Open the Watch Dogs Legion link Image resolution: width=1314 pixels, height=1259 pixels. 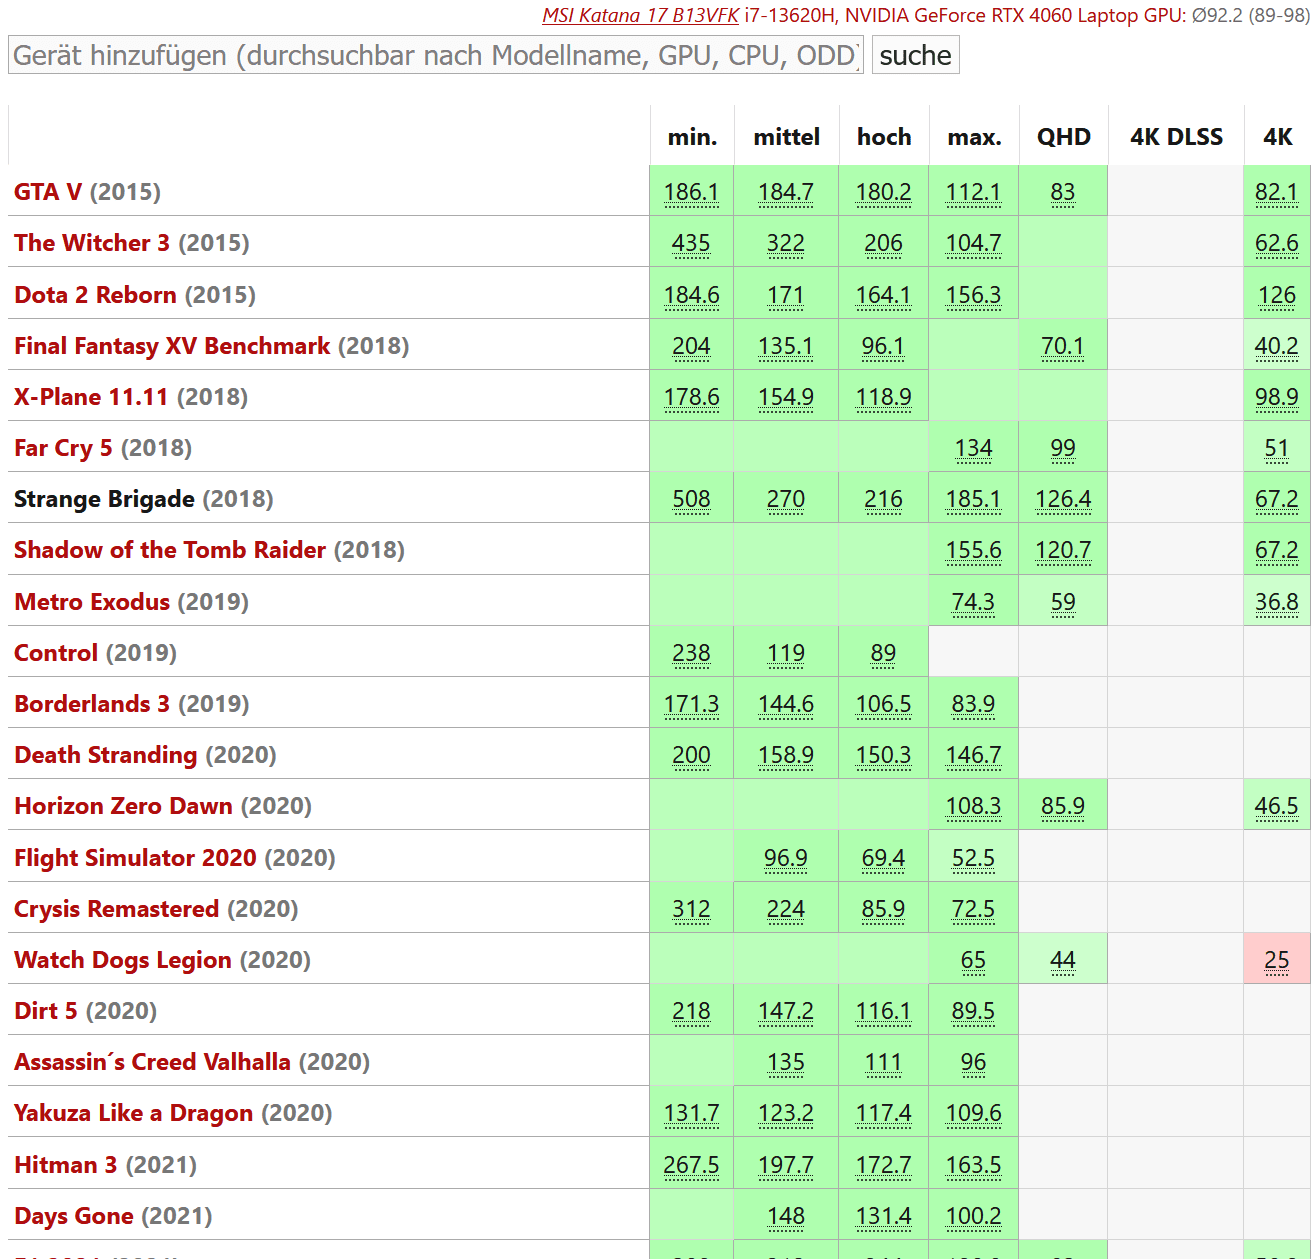[x=122, y=960]
